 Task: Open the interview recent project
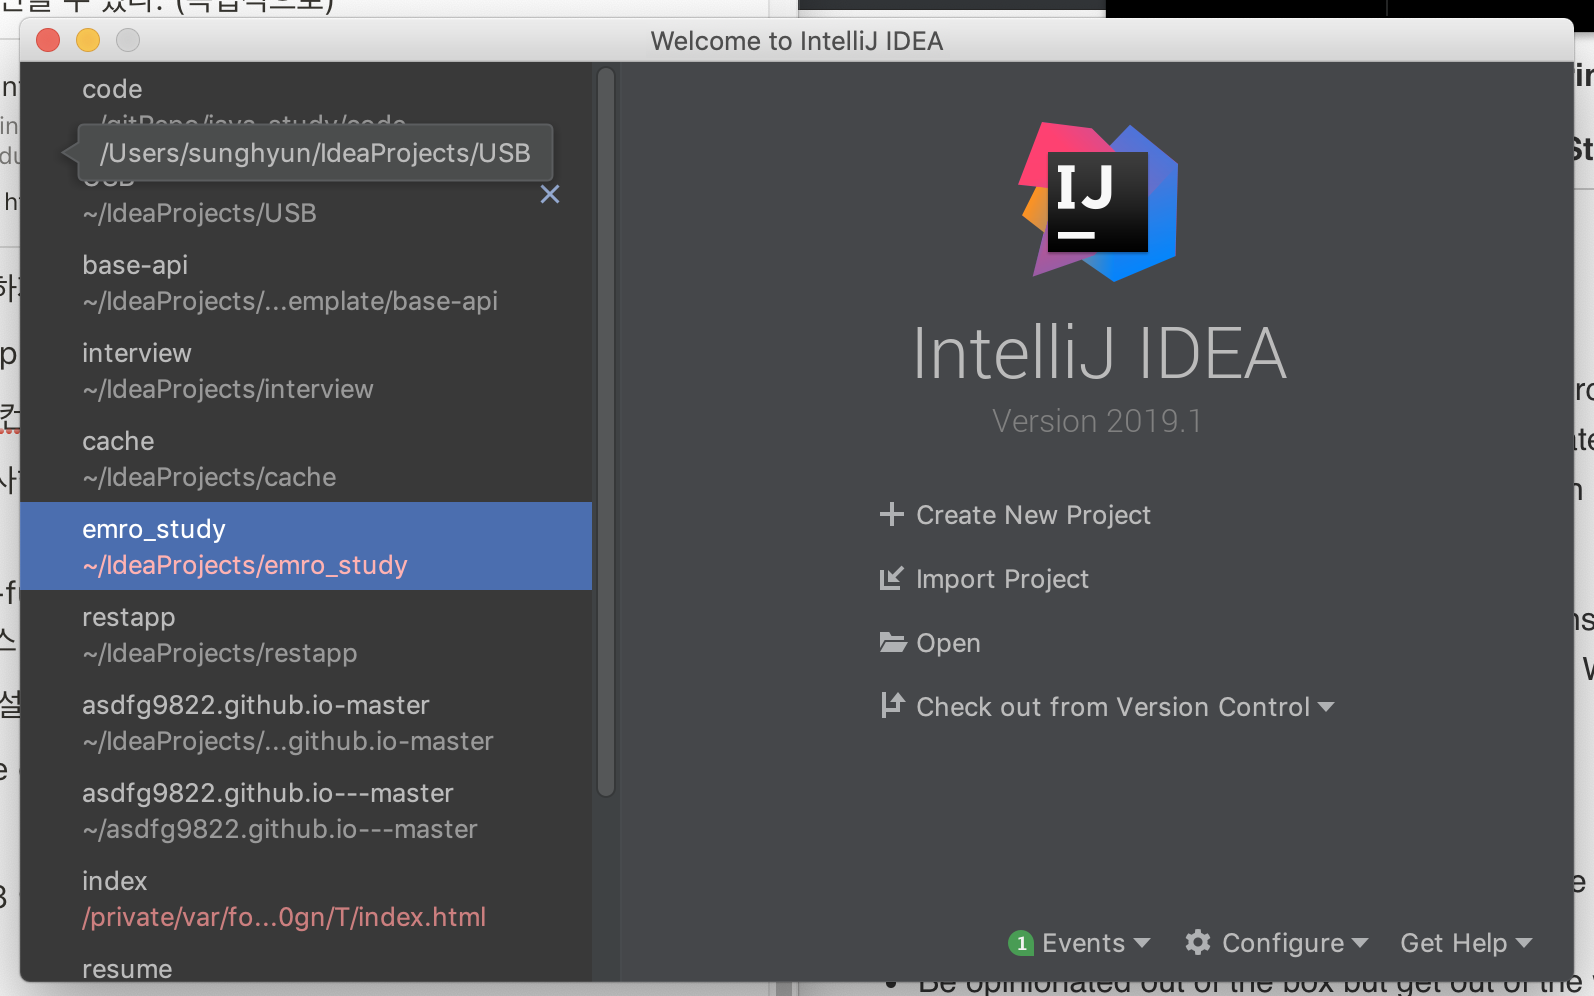[306, 370]
